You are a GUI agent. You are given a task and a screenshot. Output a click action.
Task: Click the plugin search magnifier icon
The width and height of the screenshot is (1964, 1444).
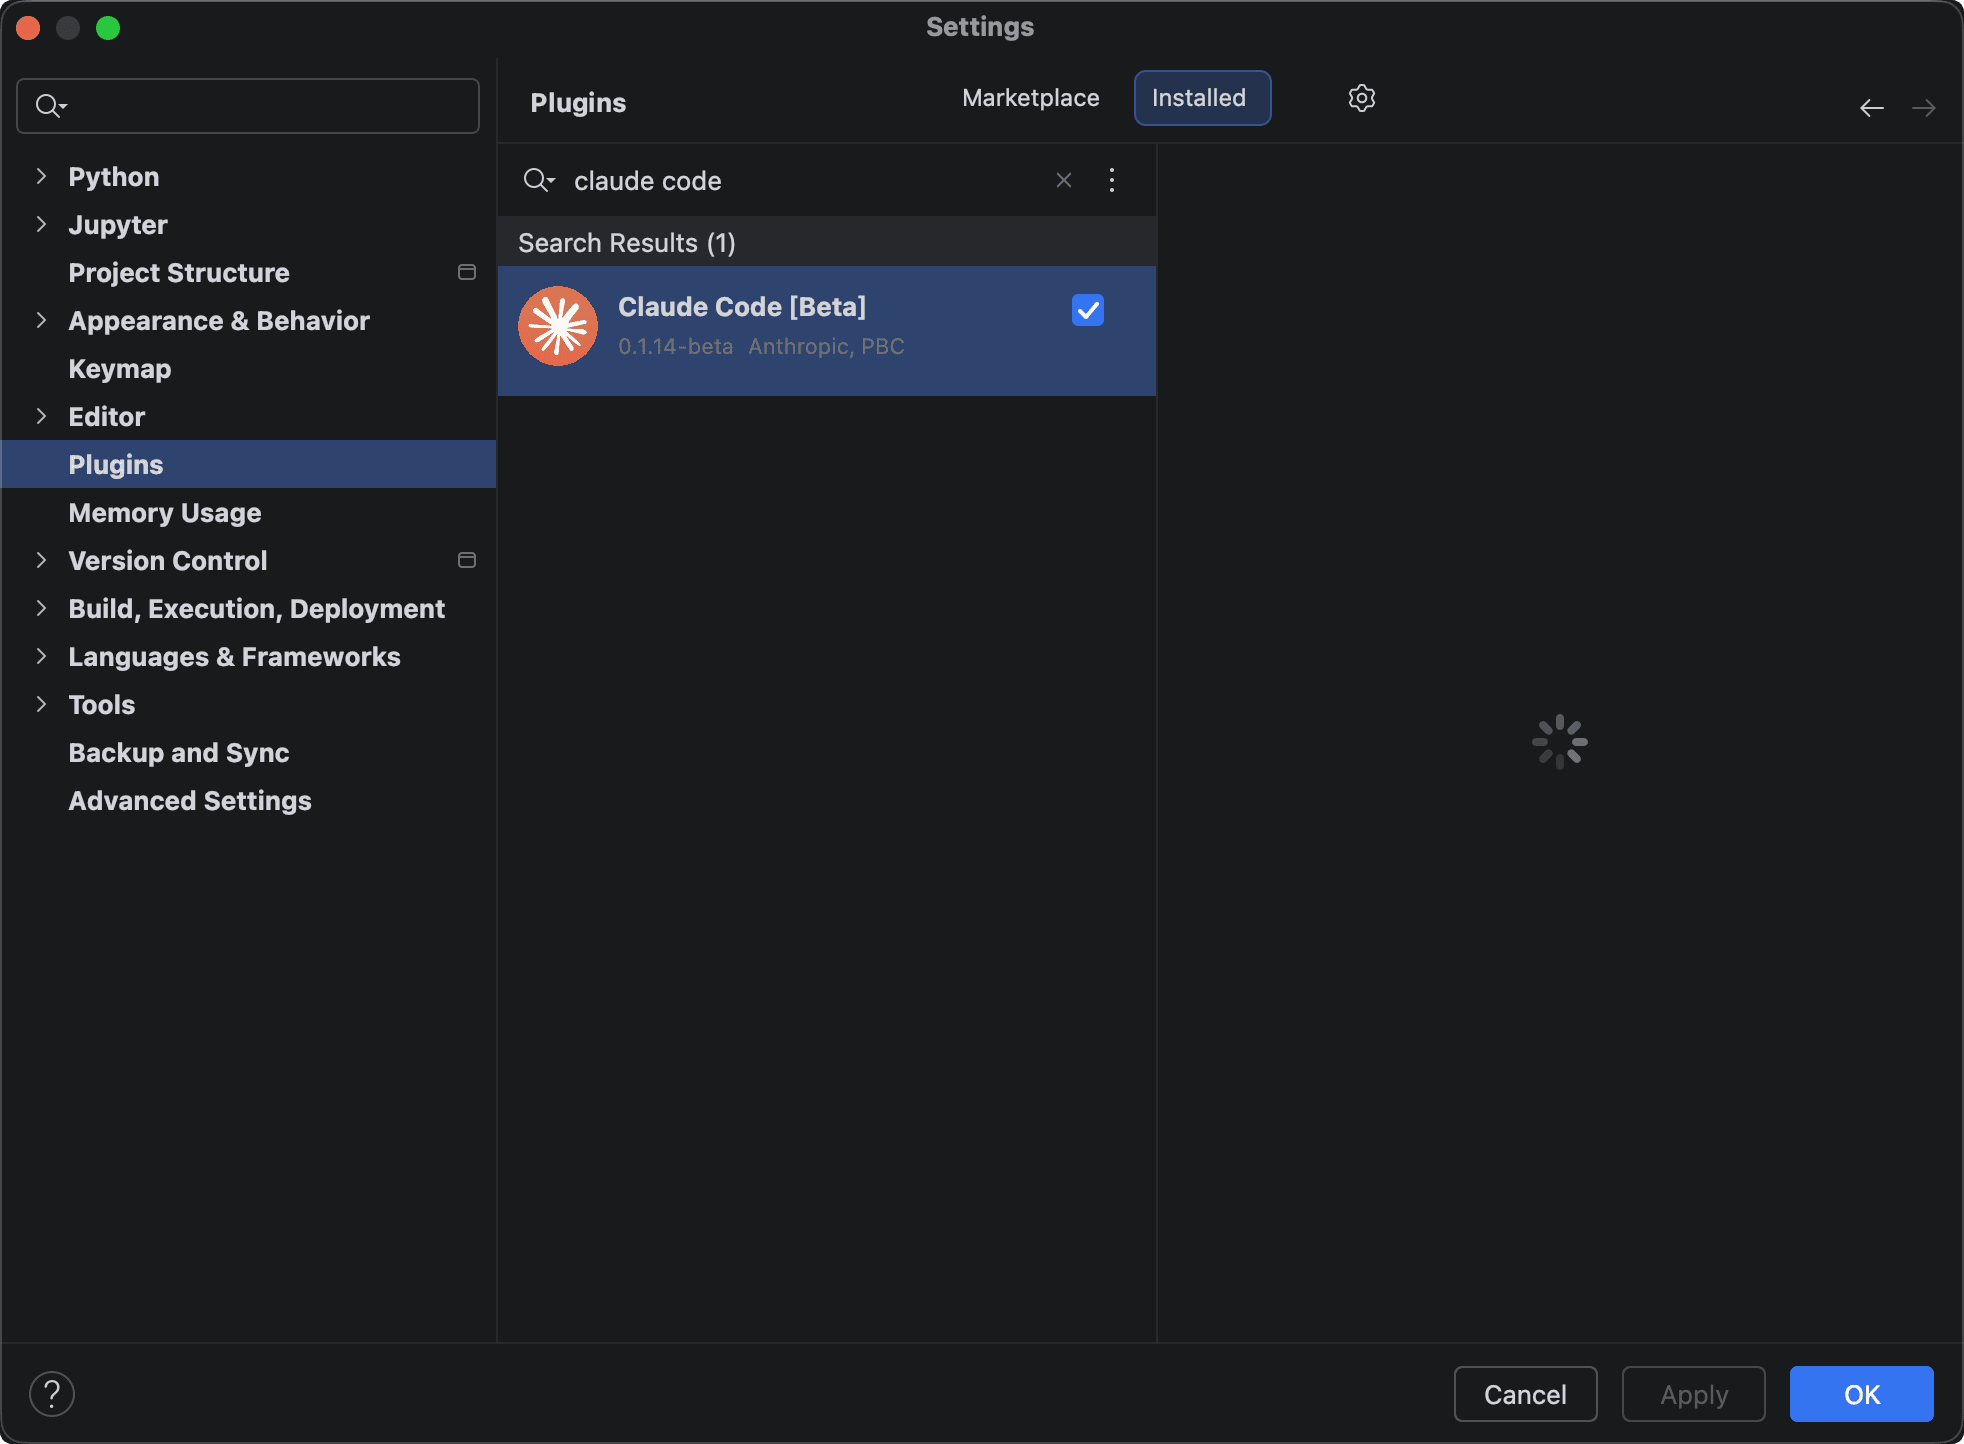(x=538, y=180)
